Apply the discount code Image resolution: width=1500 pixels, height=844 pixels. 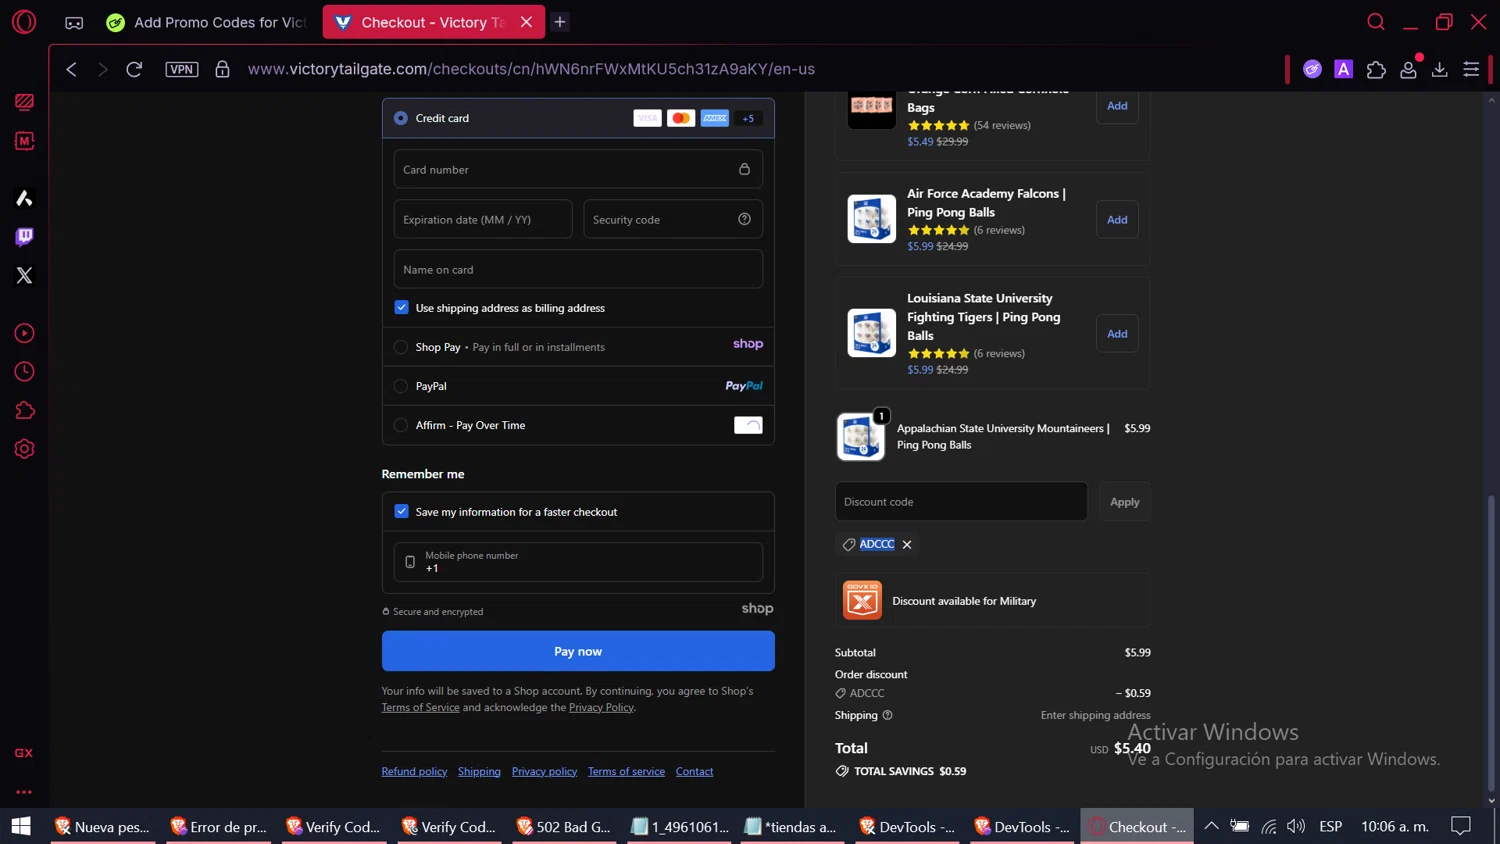click(1124, 502)
